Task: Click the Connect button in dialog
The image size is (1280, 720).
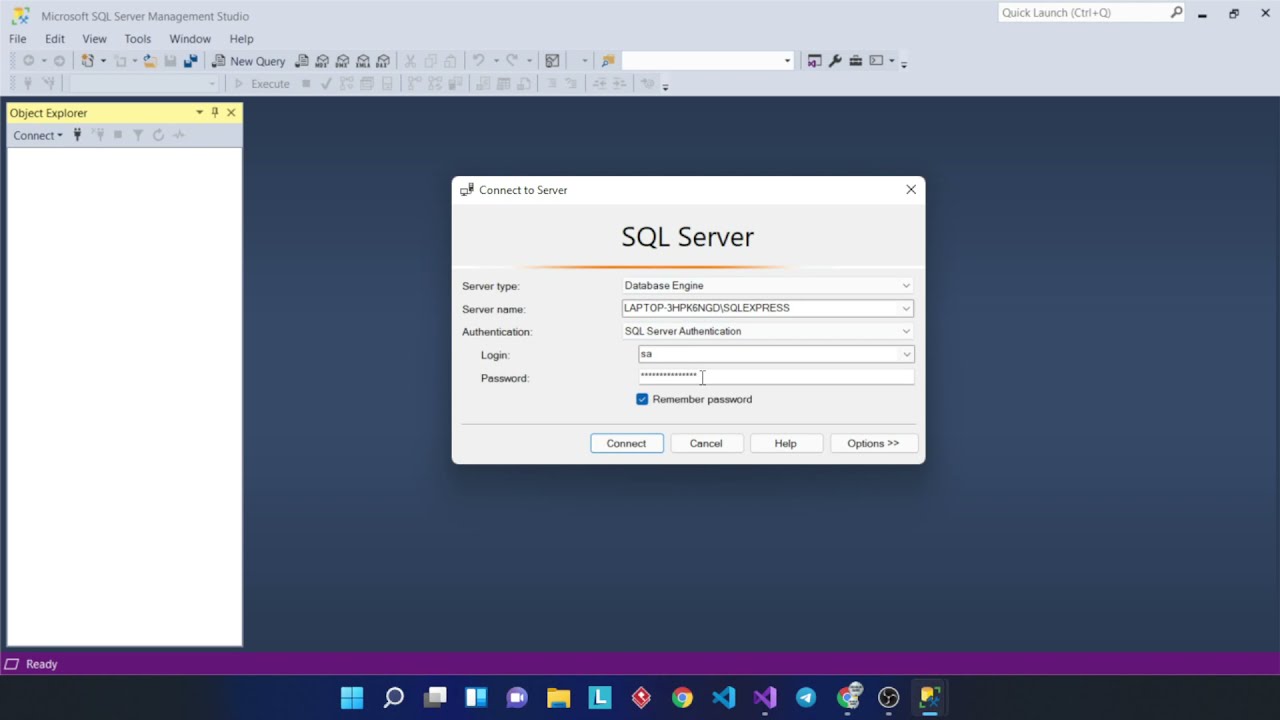Action: pos(627,443)
